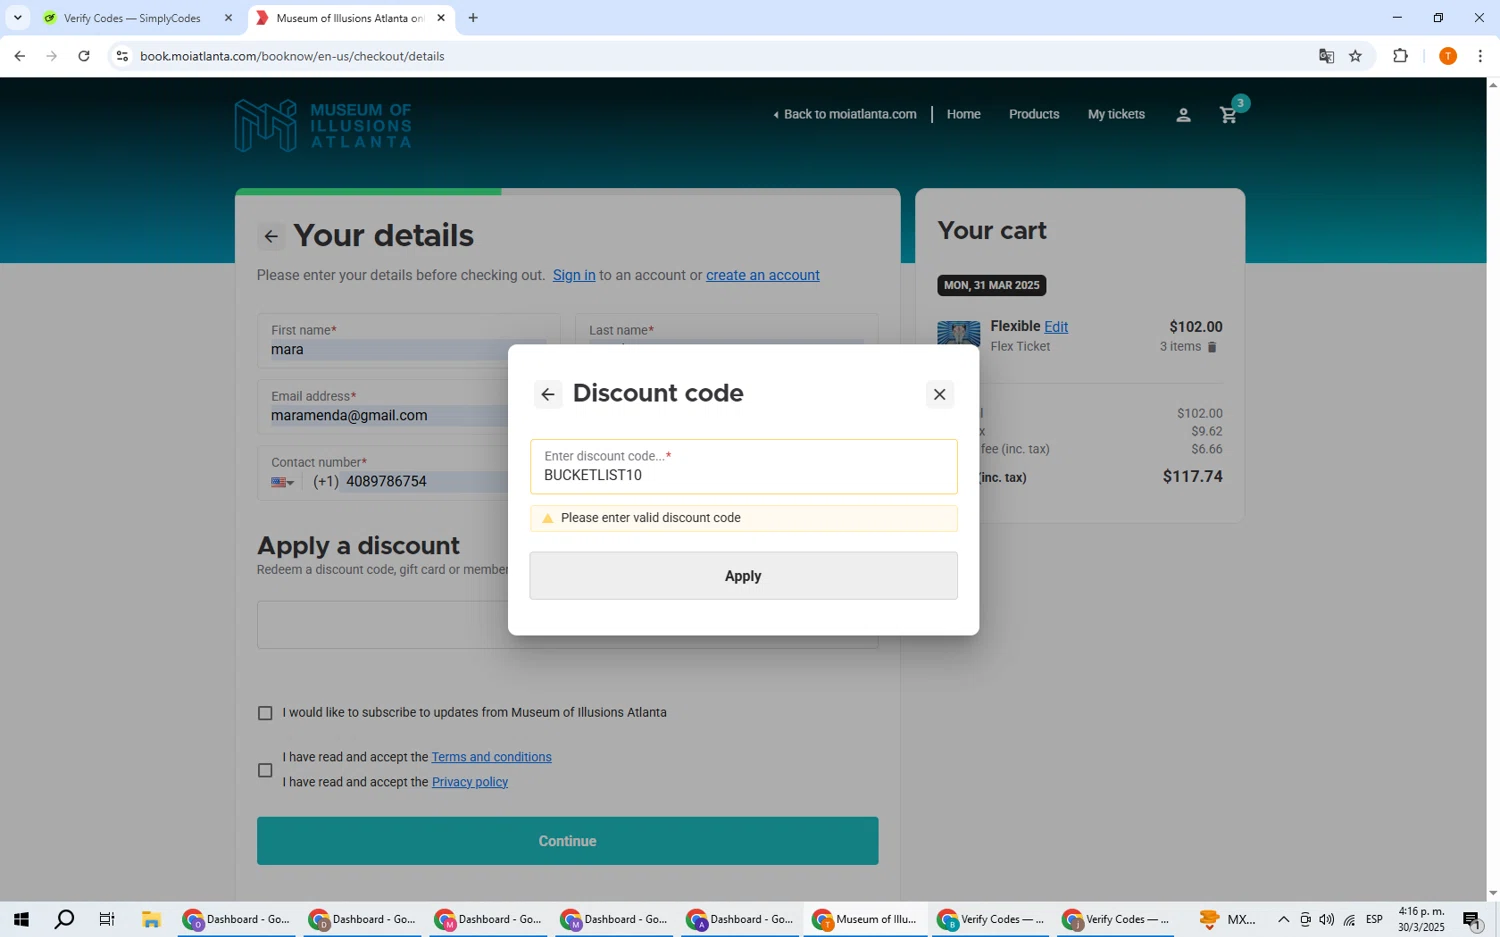Click Edit next to Flexible ticket

(1056, 327)
